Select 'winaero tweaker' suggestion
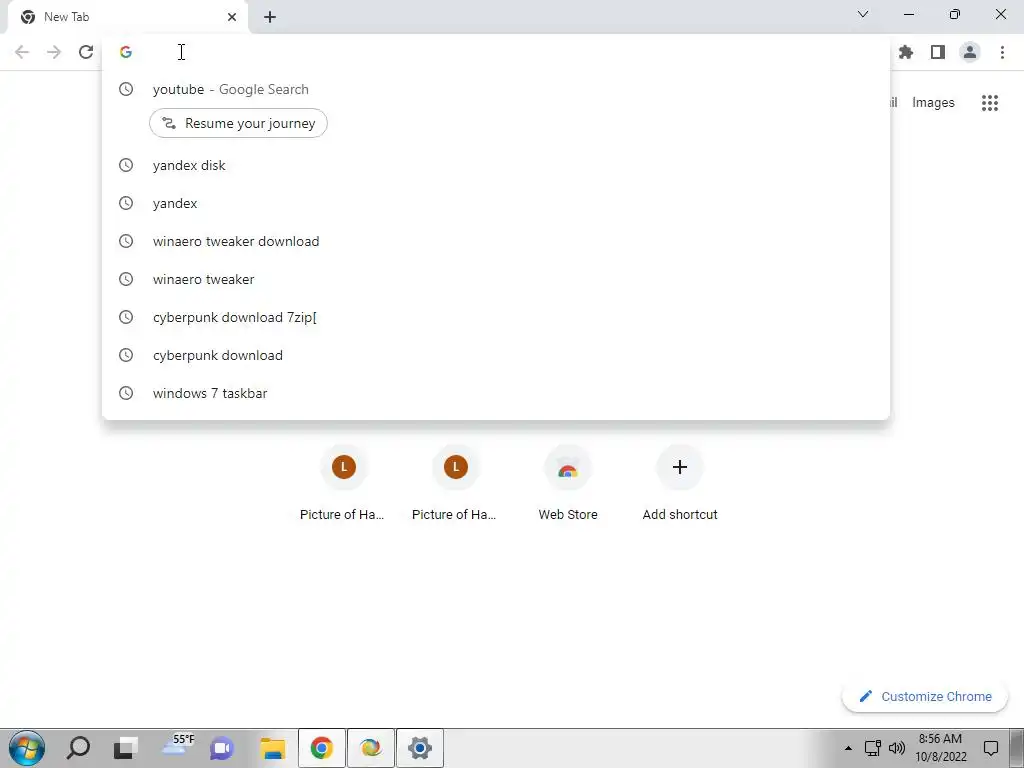The image size is (1024, 768). [x=496, y=279]
